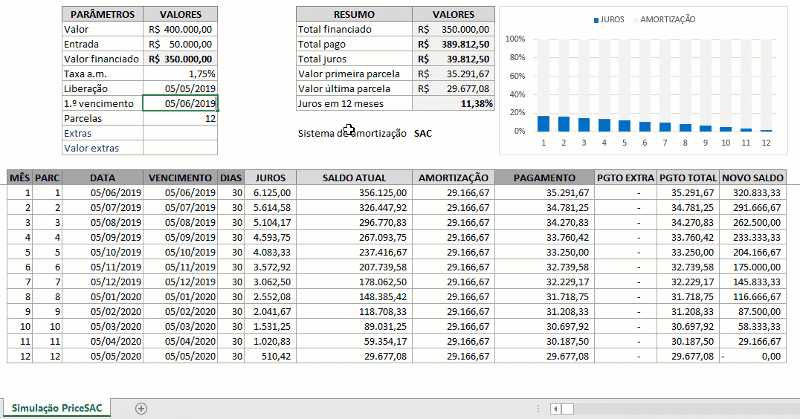Click the AMORTIZAÇÃO table column header
800x419 pixels.
(x=453, y=177)
